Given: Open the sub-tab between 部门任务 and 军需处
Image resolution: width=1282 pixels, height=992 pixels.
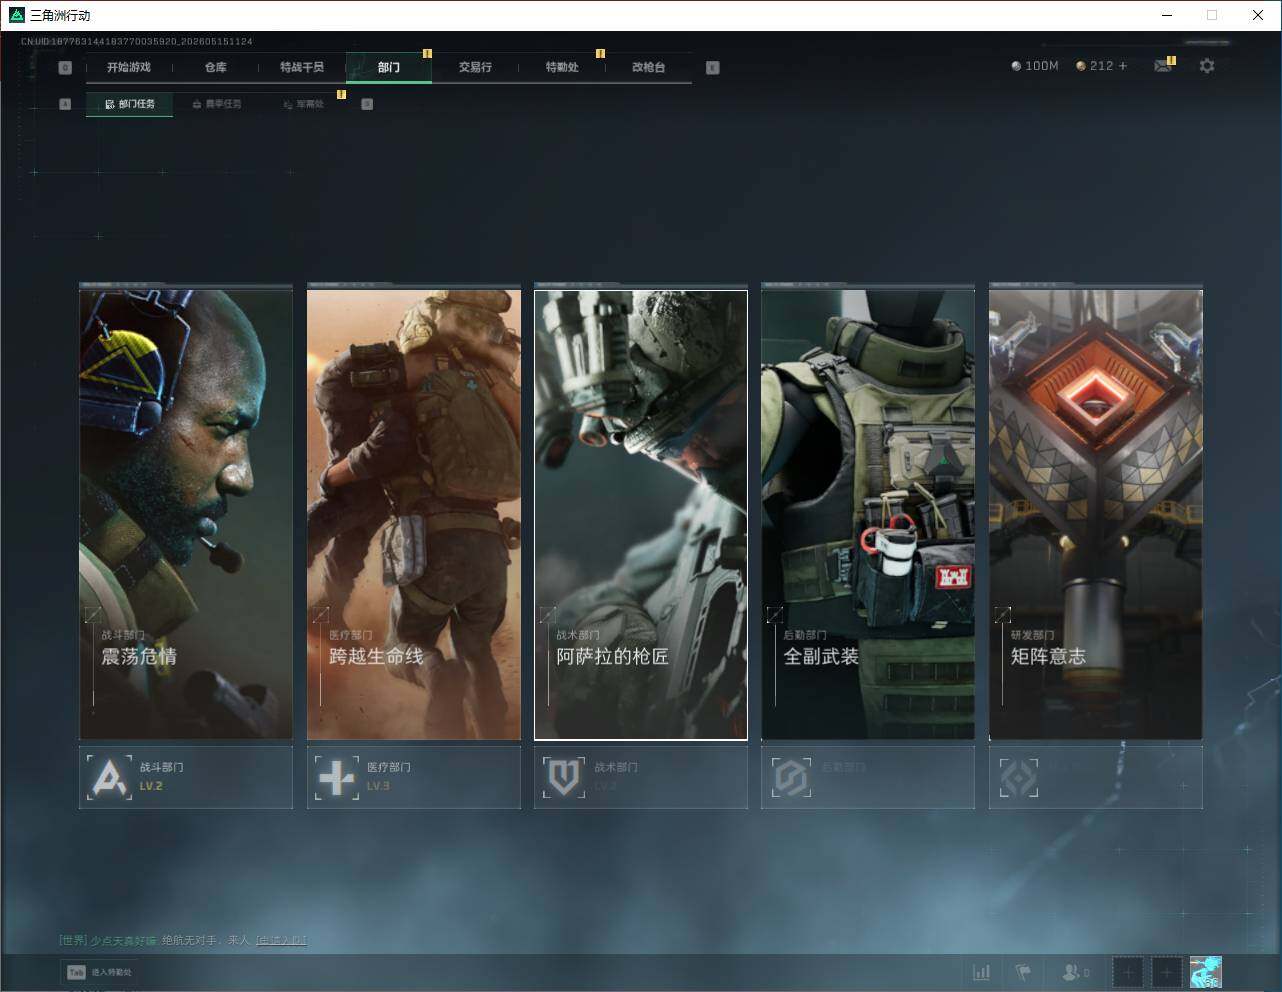Looking at the screenshot, I should [217, 104].
